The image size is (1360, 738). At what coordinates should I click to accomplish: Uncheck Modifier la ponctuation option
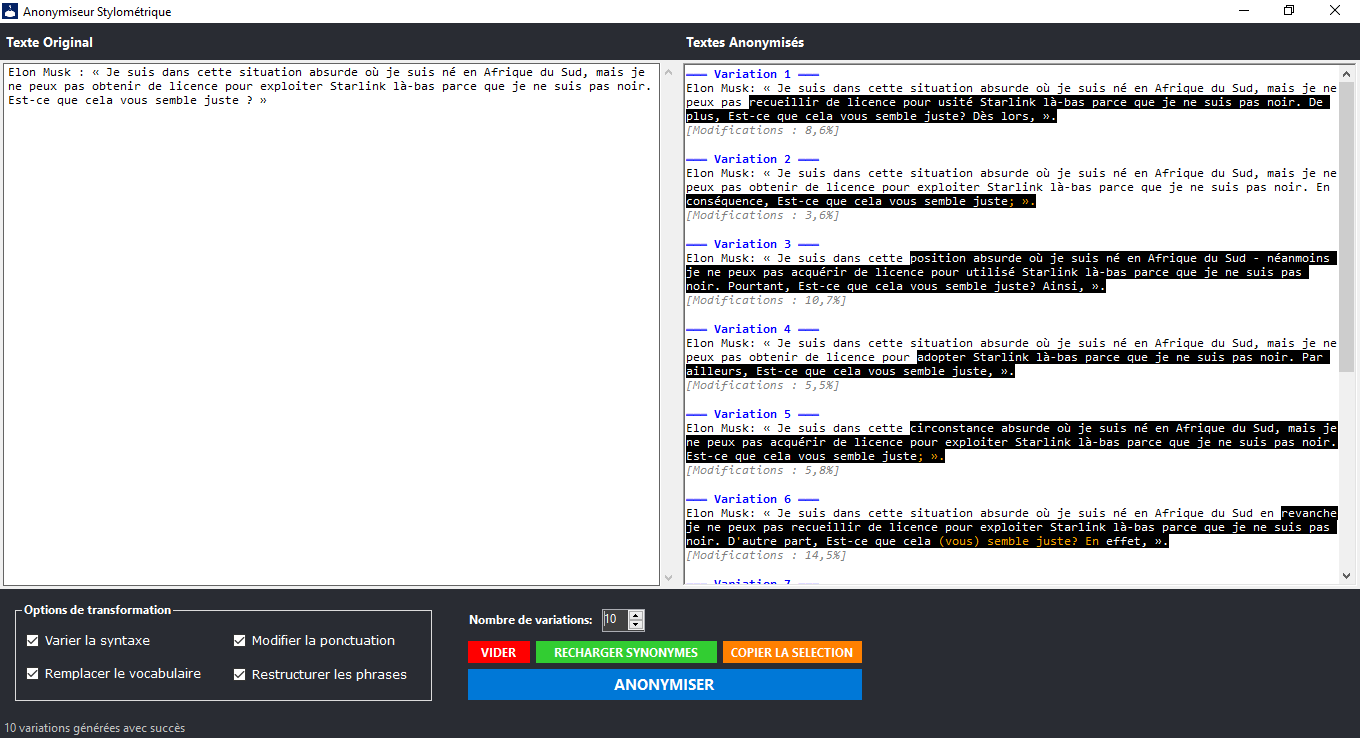[240, 641]
